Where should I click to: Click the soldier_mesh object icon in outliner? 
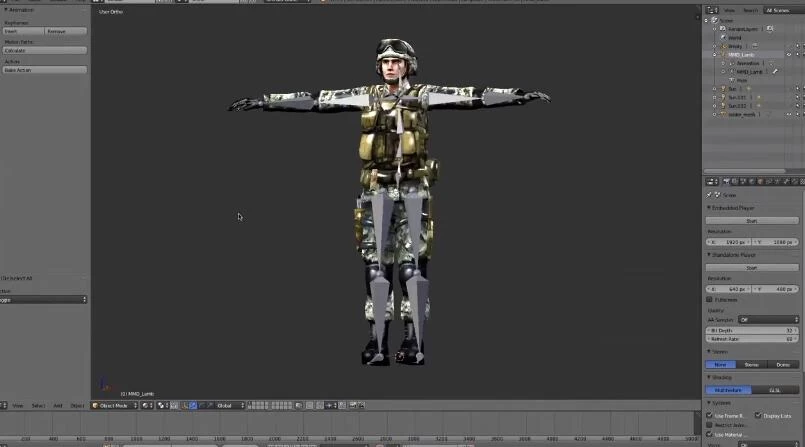722,114
